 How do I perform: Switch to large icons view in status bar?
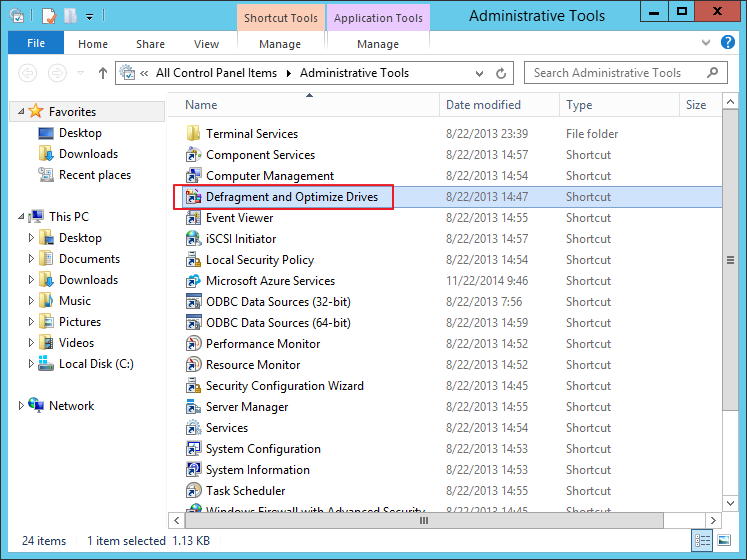(726, 541)
